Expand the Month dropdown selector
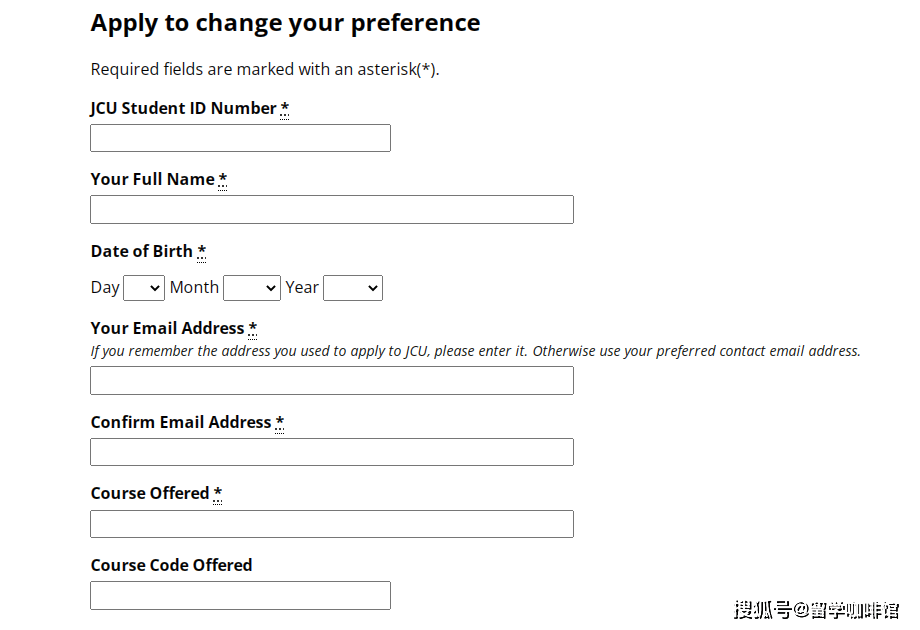This screenshot has width=920, height=630. 252,288
